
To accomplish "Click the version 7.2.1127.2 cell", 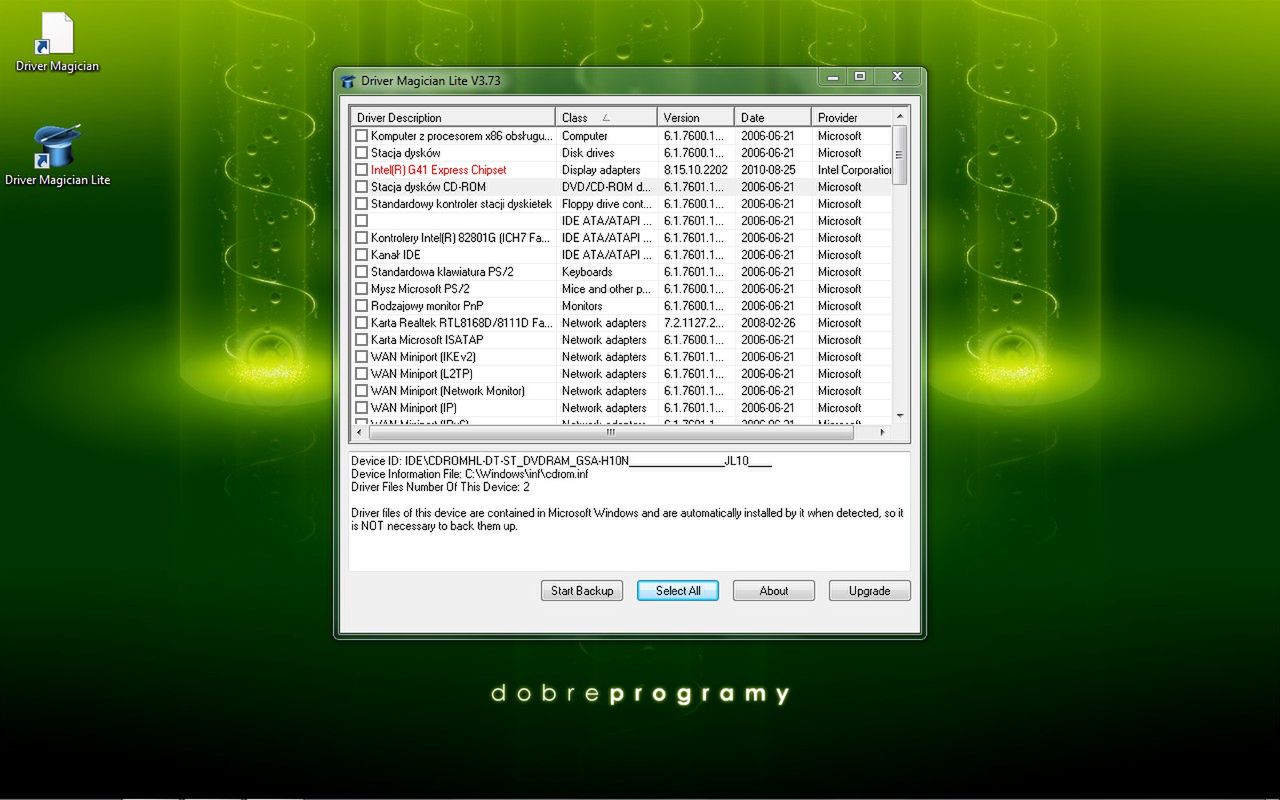I will pyautogui.click(x=696, y=323).
